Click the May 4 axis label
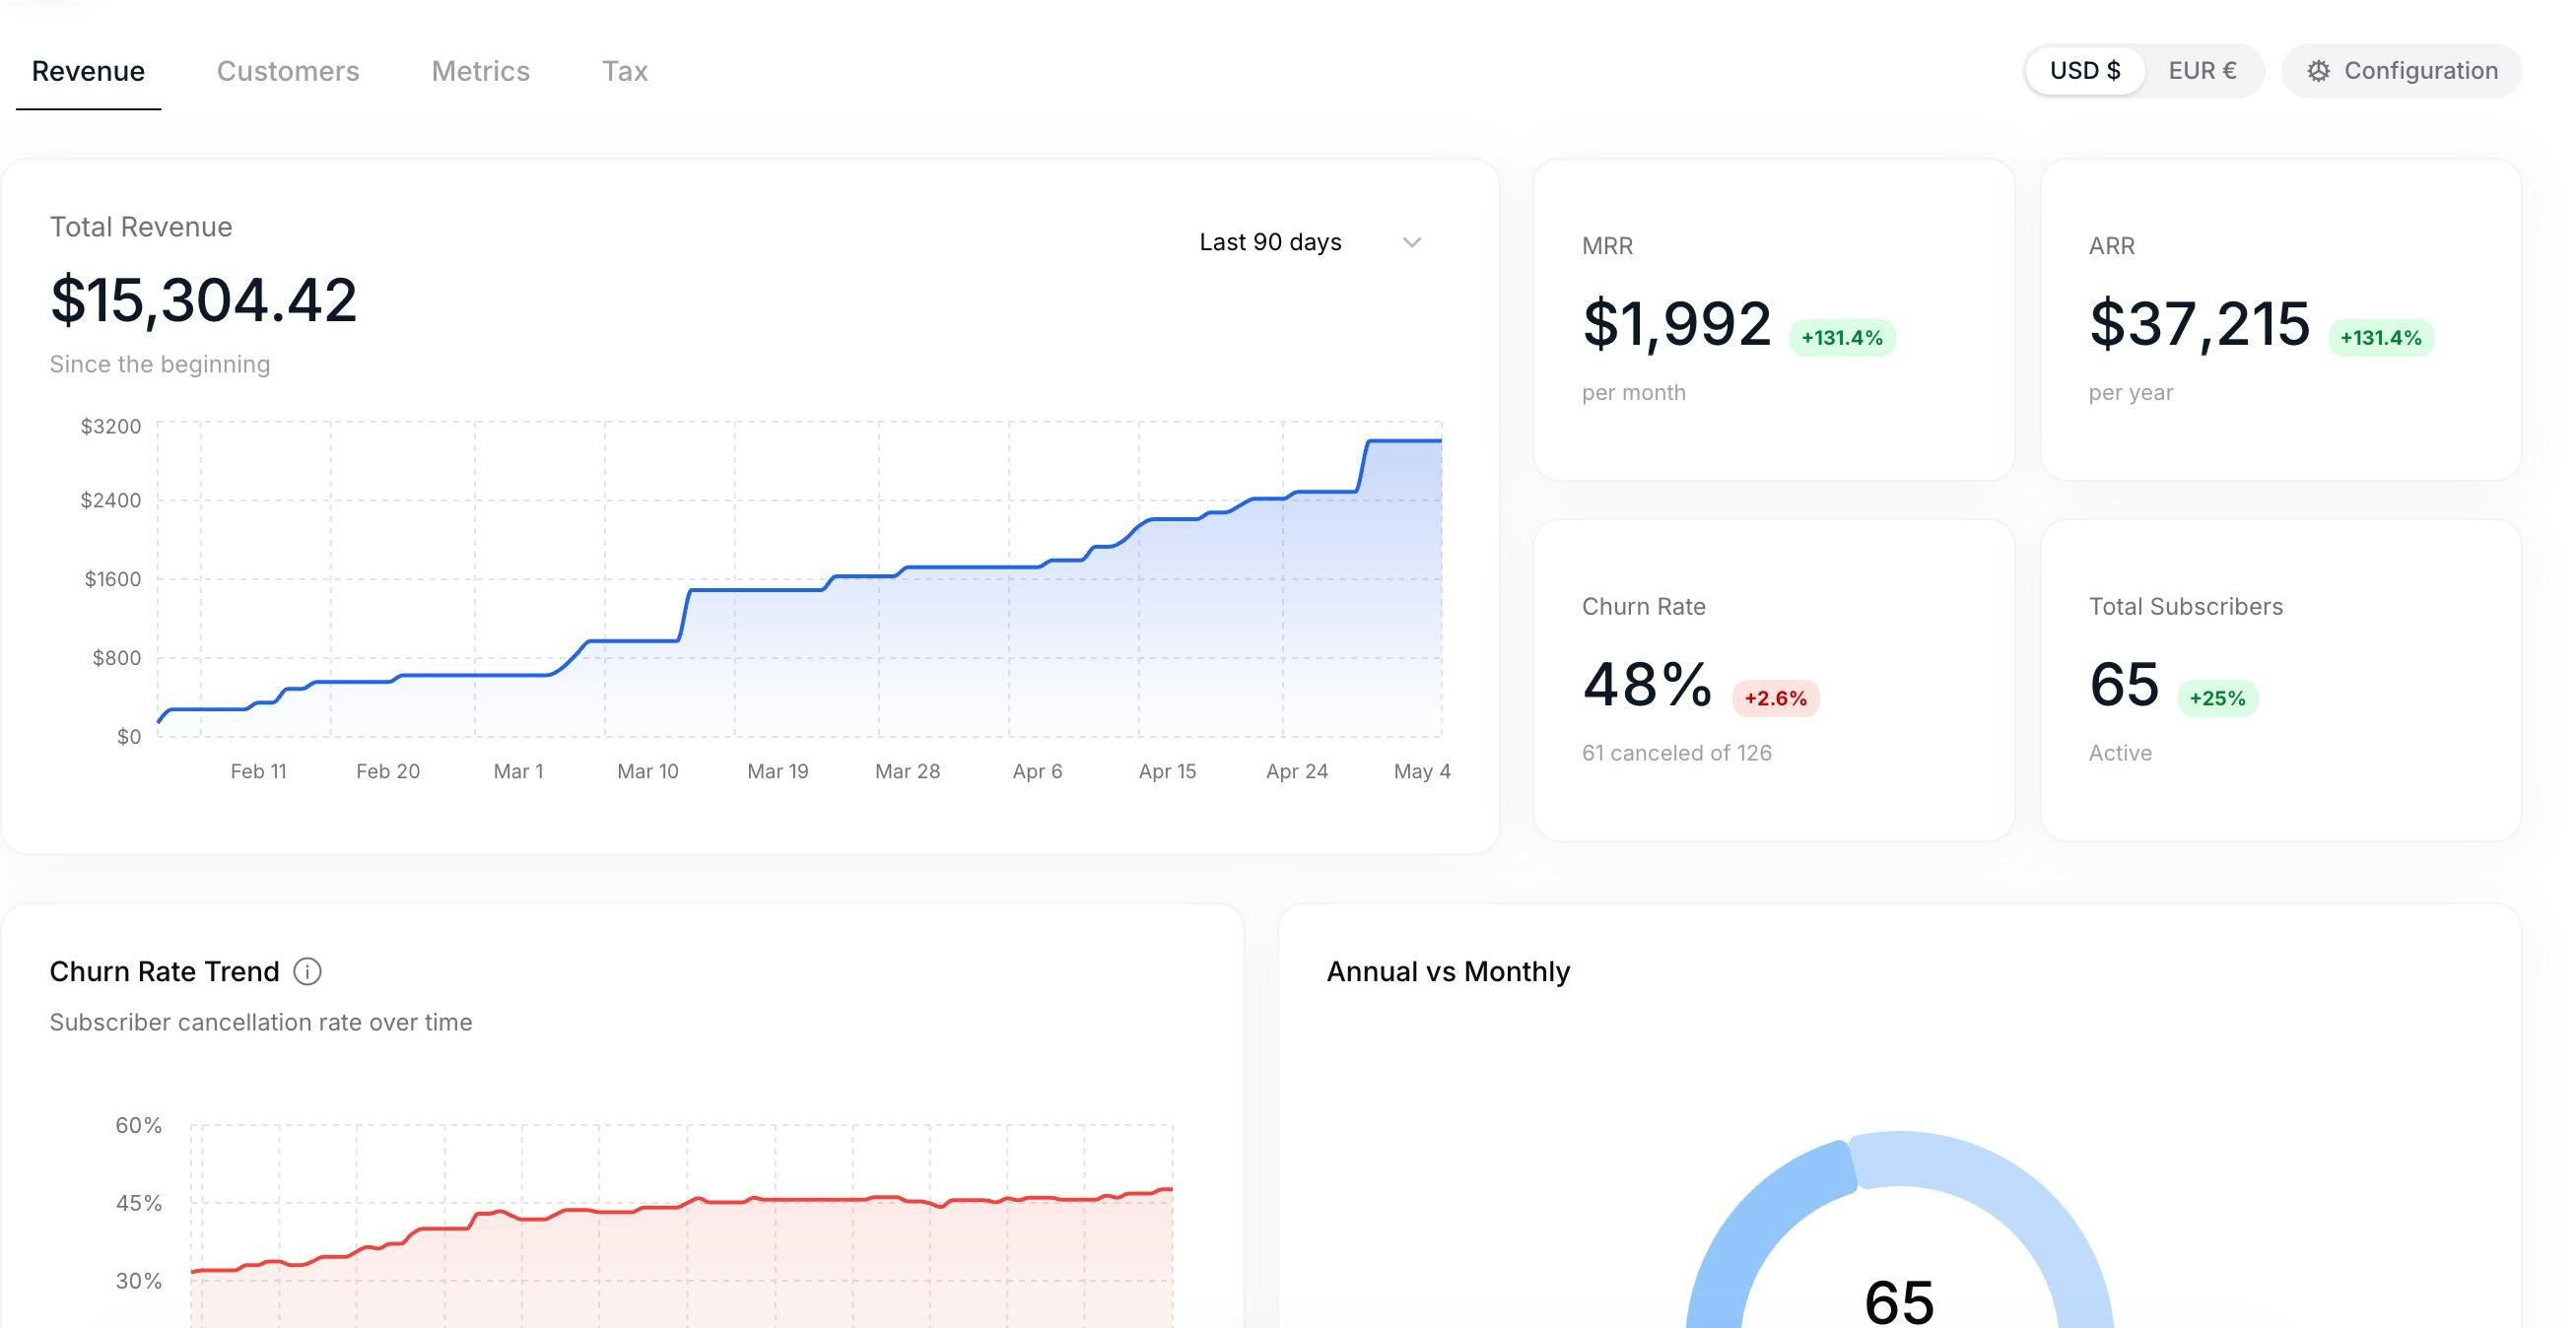2576x1328 pixels. click(x=1422, y=771)
